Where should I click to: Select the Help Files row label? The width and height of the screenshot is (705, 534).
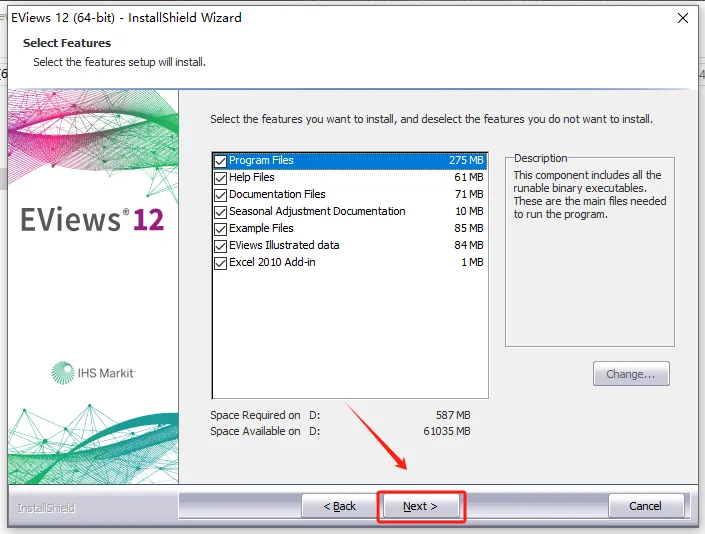click(252, 177)
